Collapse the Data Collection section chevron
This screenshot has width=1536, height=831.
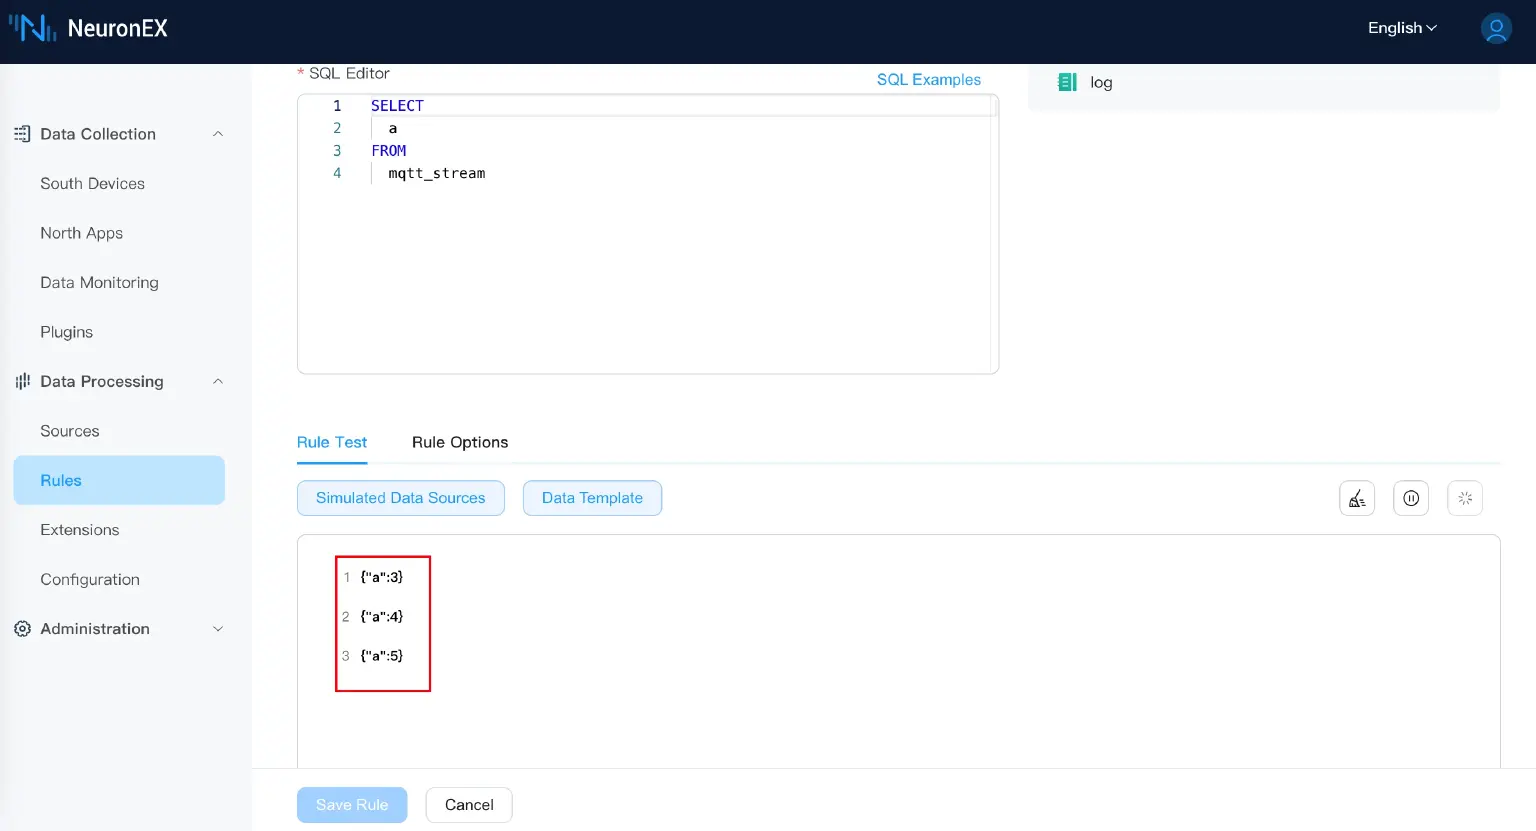coord(218,134)
